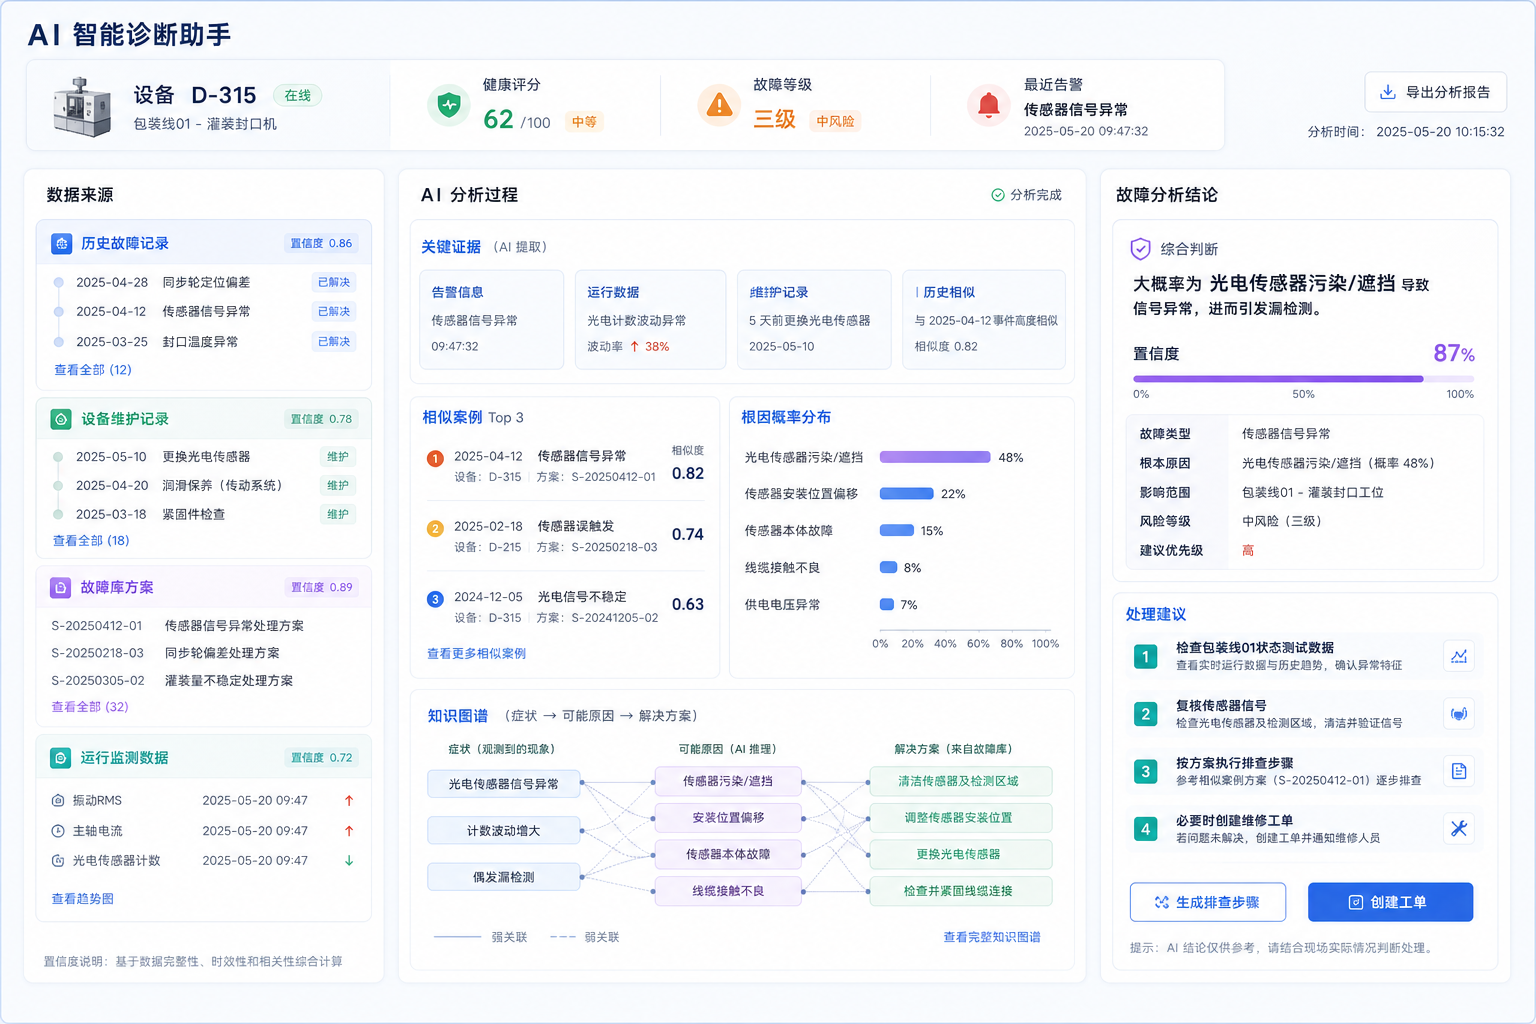Click the 综合判断 shield icon
The image size is (1536, 1024).
tap(1140, 249)
